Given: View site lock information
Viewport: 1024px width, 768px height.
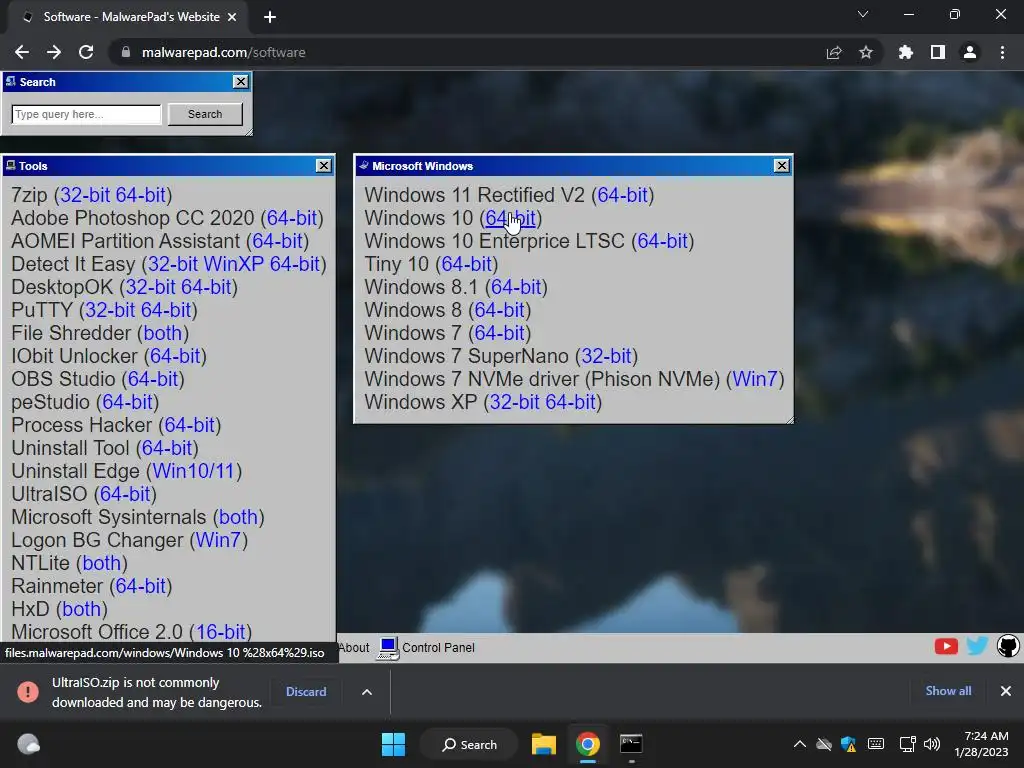Looking at the screenshot, I should click(x=126, y=52).
